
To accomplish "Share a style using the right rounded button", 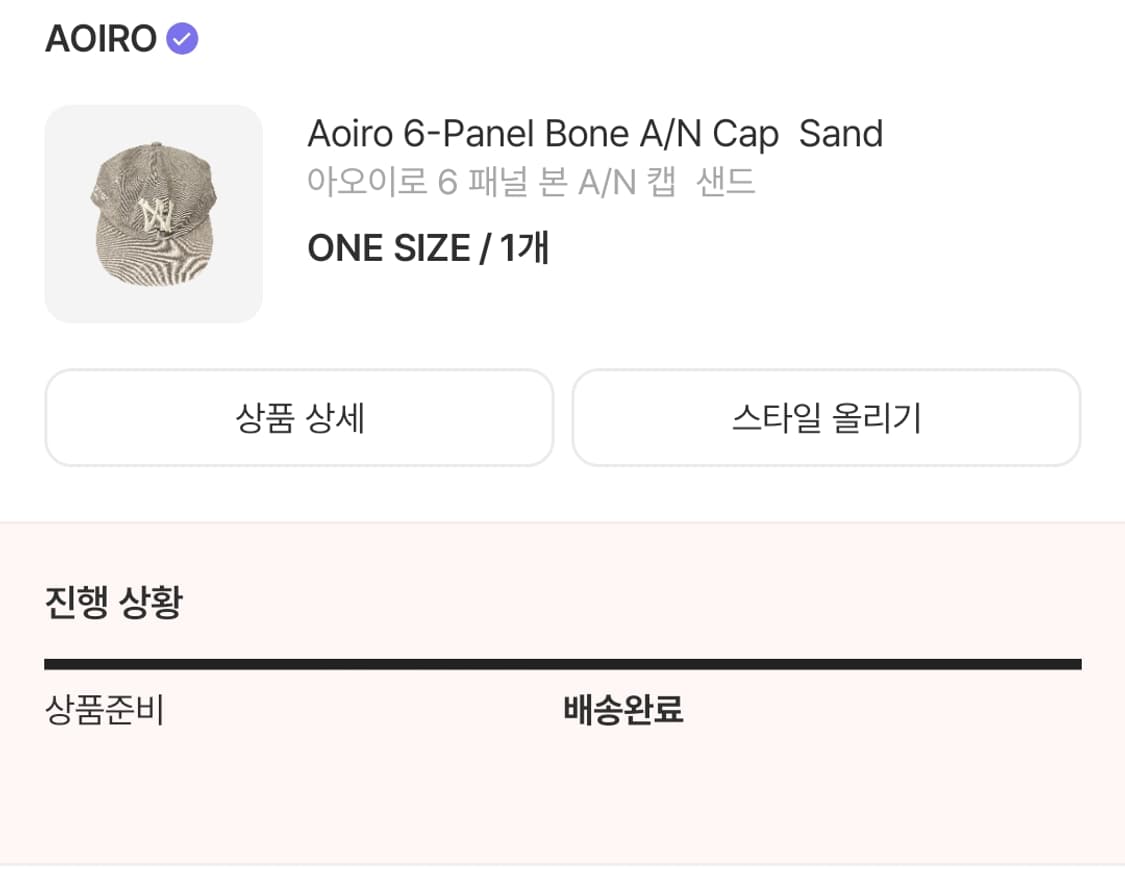I will (826, 418).
